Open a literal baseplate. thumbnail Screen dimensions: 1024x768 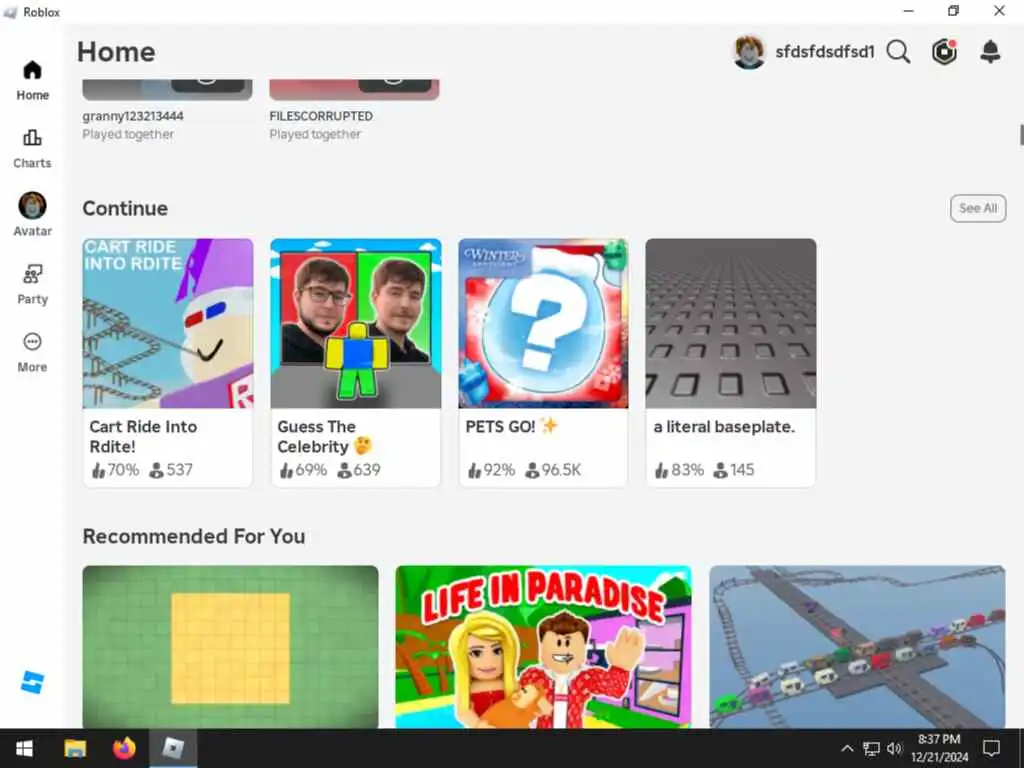[x=731, y=323]
